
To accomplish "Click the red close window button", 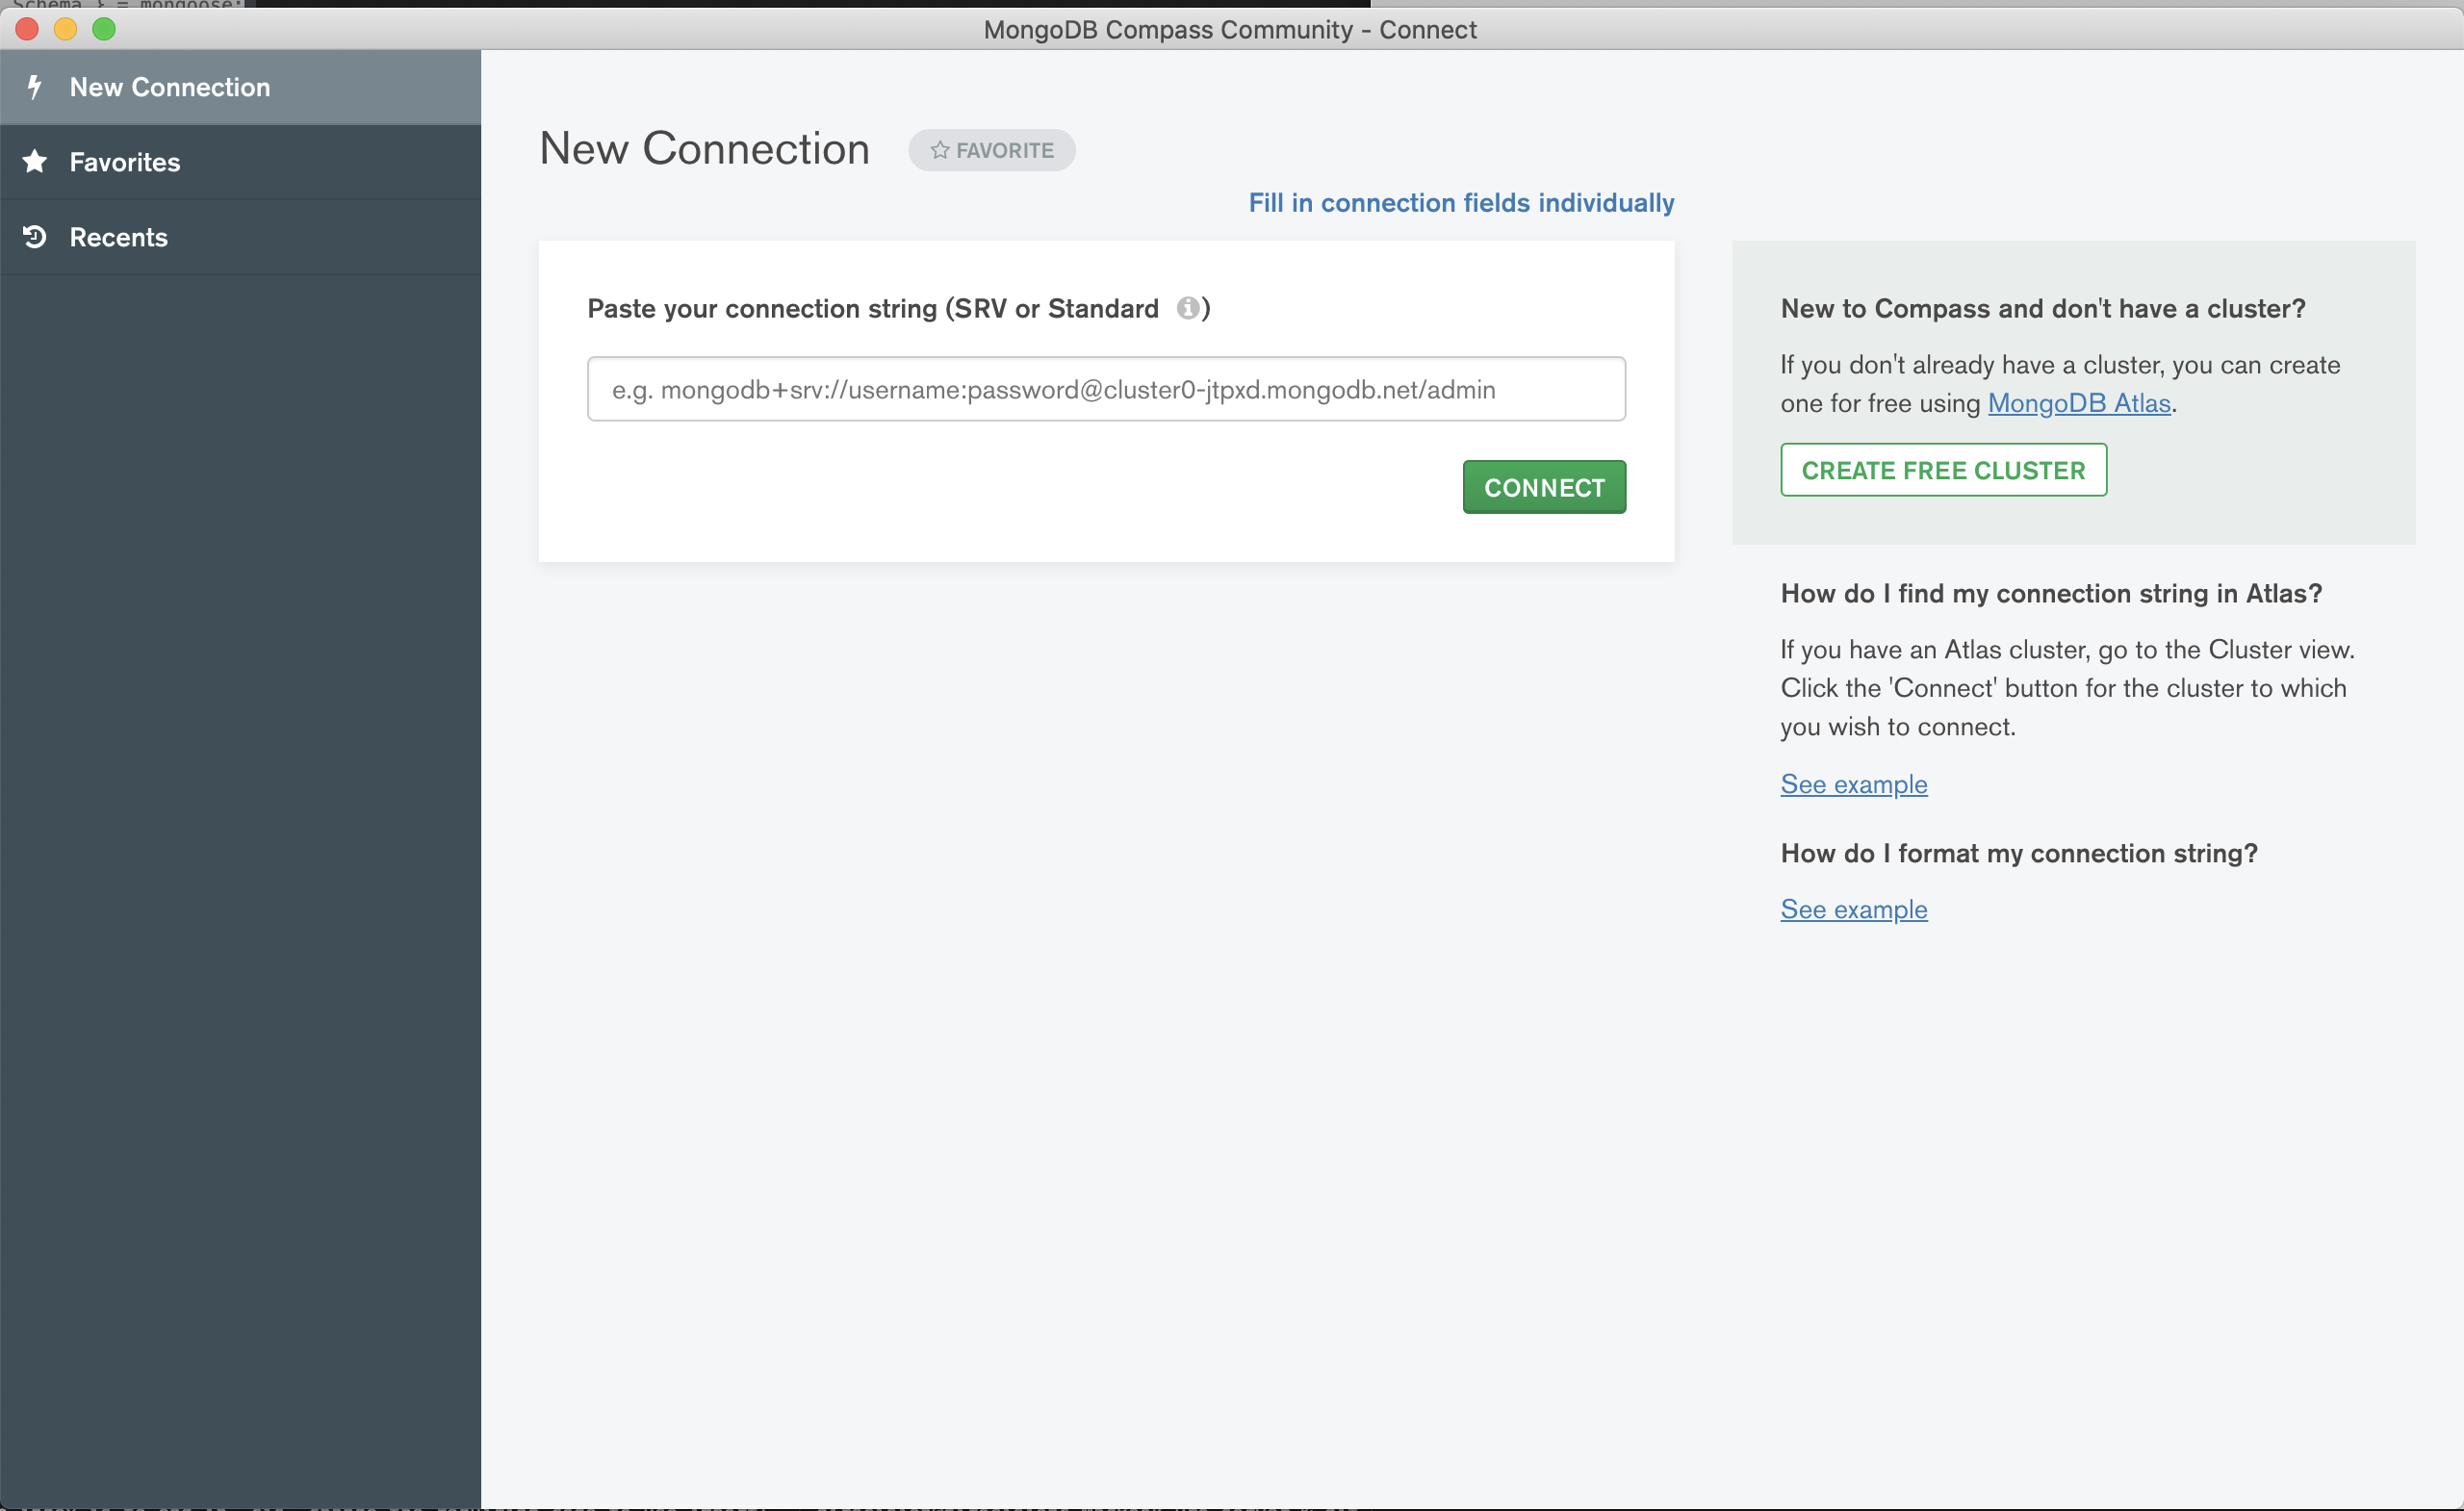I will click(27, 29).
